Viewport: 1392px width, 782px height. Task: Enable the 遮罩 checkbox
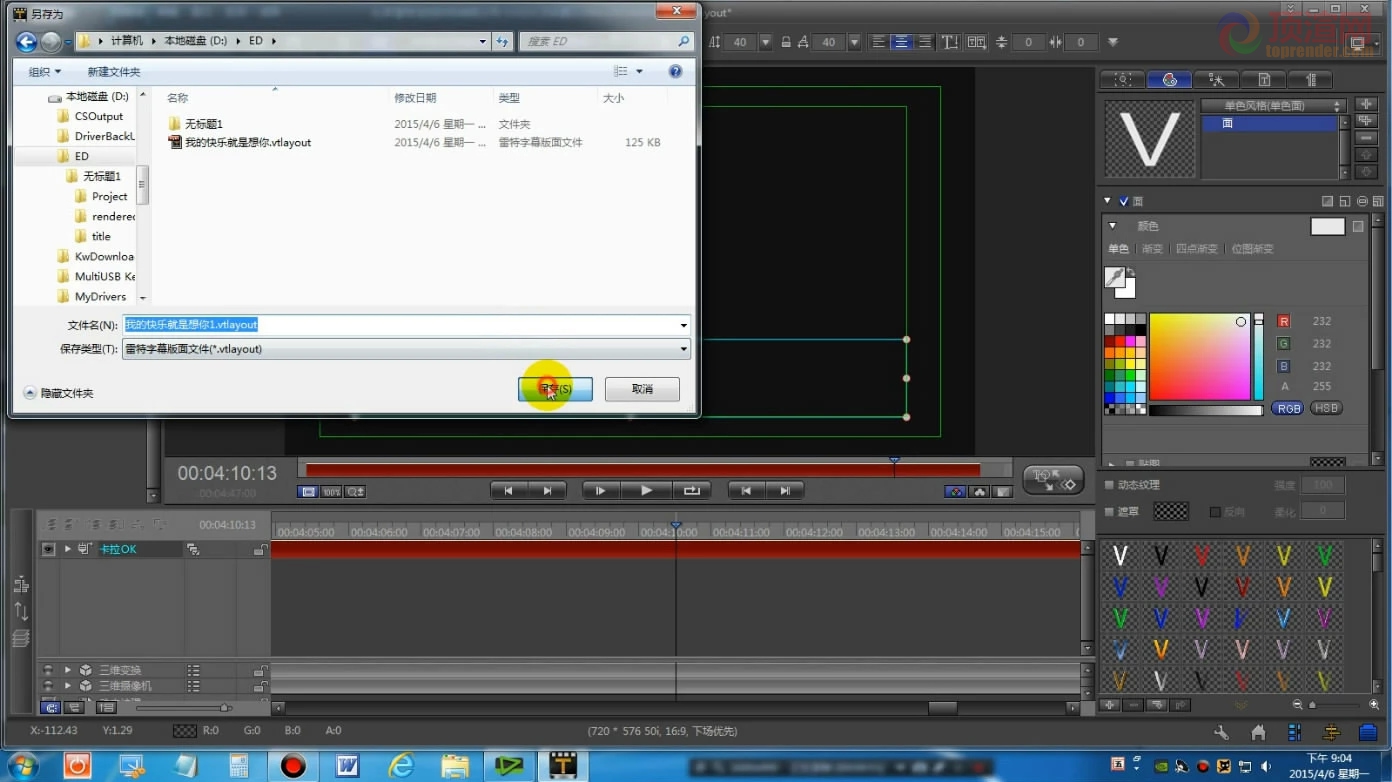1109,511
